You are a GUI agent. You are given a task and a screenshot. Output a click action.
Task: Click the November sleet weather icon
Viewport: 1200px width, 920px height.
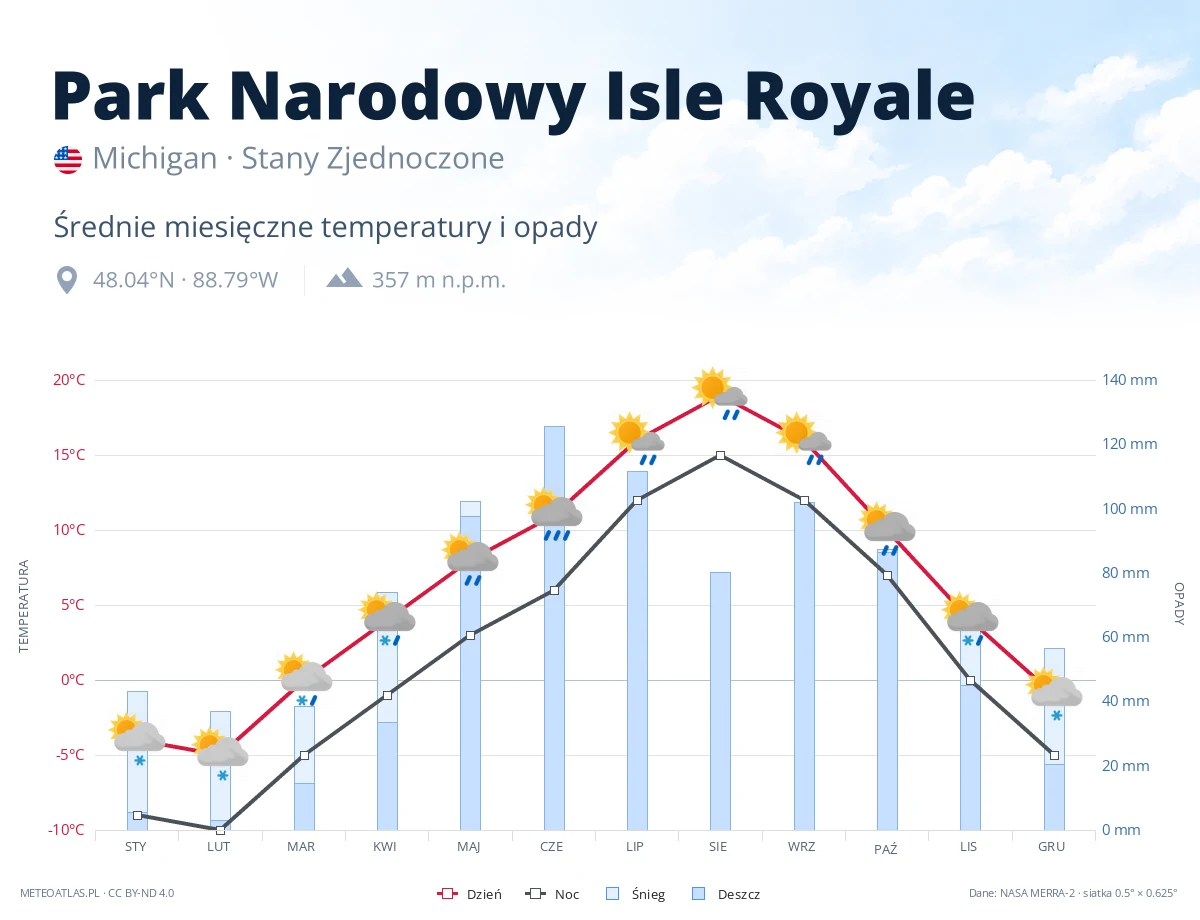pyautogui.click(x=969, y=620)
